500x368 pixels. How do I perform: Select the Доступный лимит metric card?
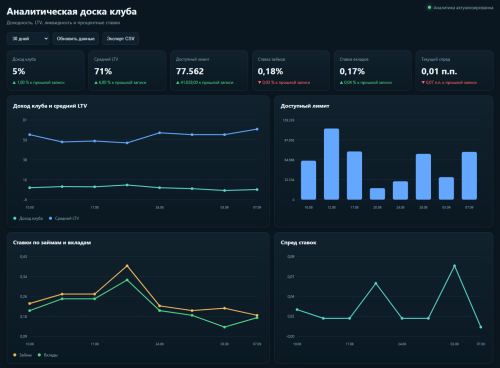209,70
